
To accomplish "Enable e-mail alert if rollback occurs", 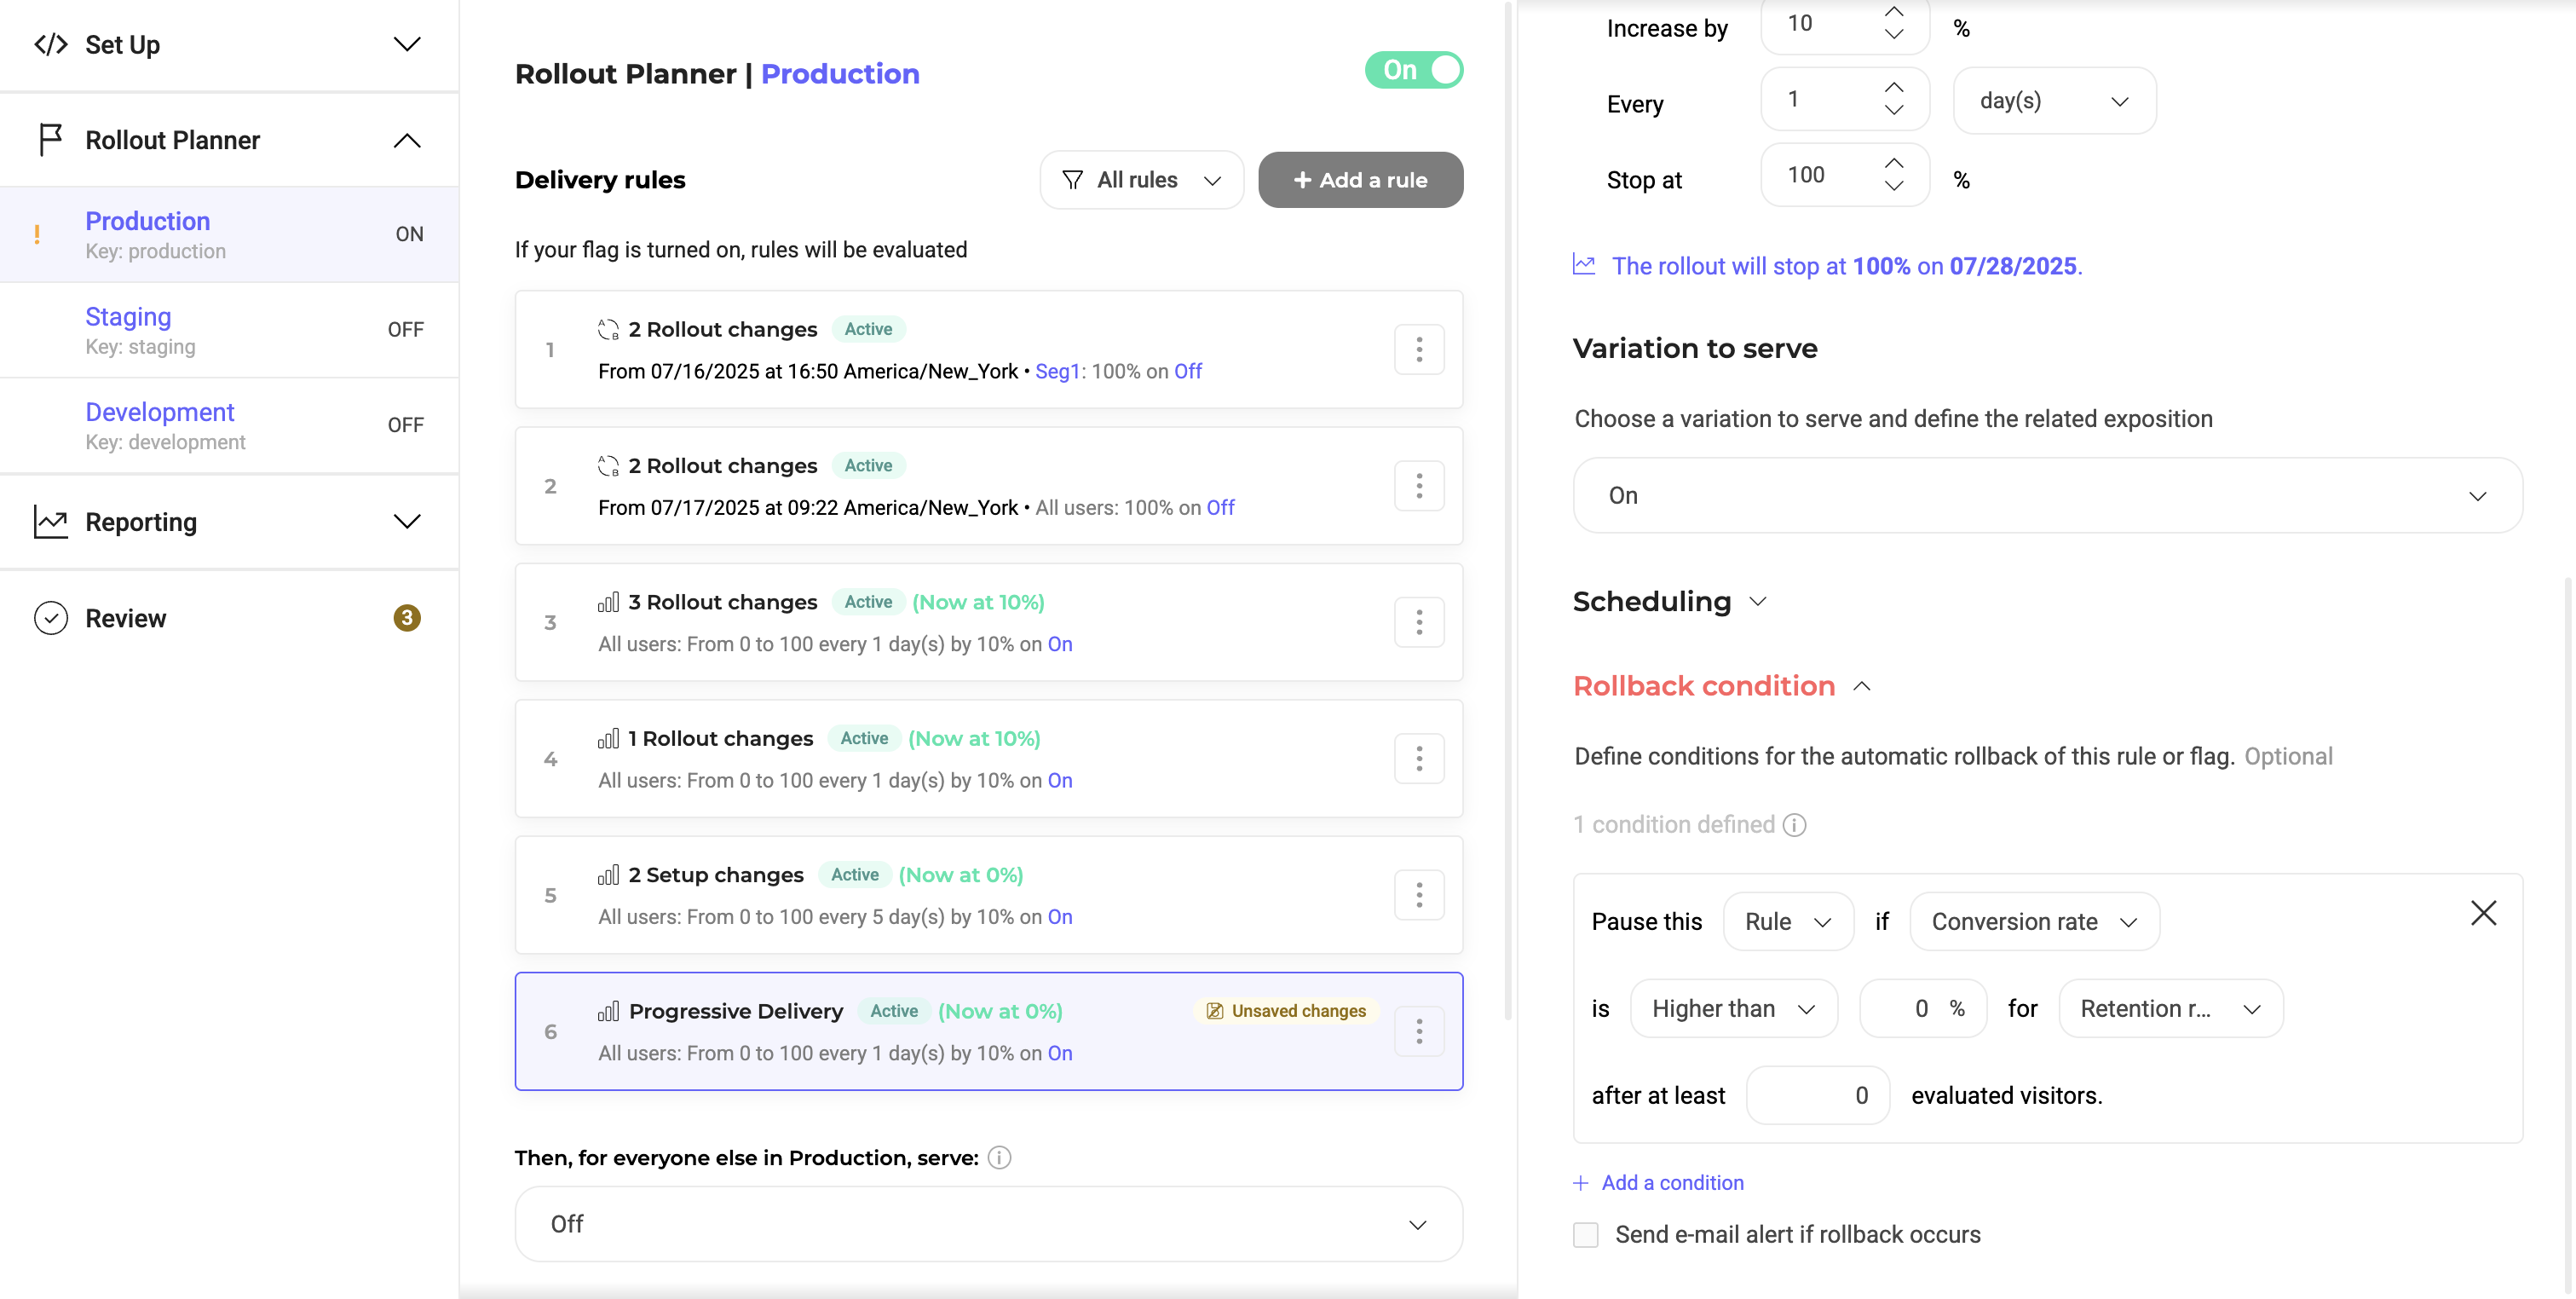I will pos(1586,1235).
